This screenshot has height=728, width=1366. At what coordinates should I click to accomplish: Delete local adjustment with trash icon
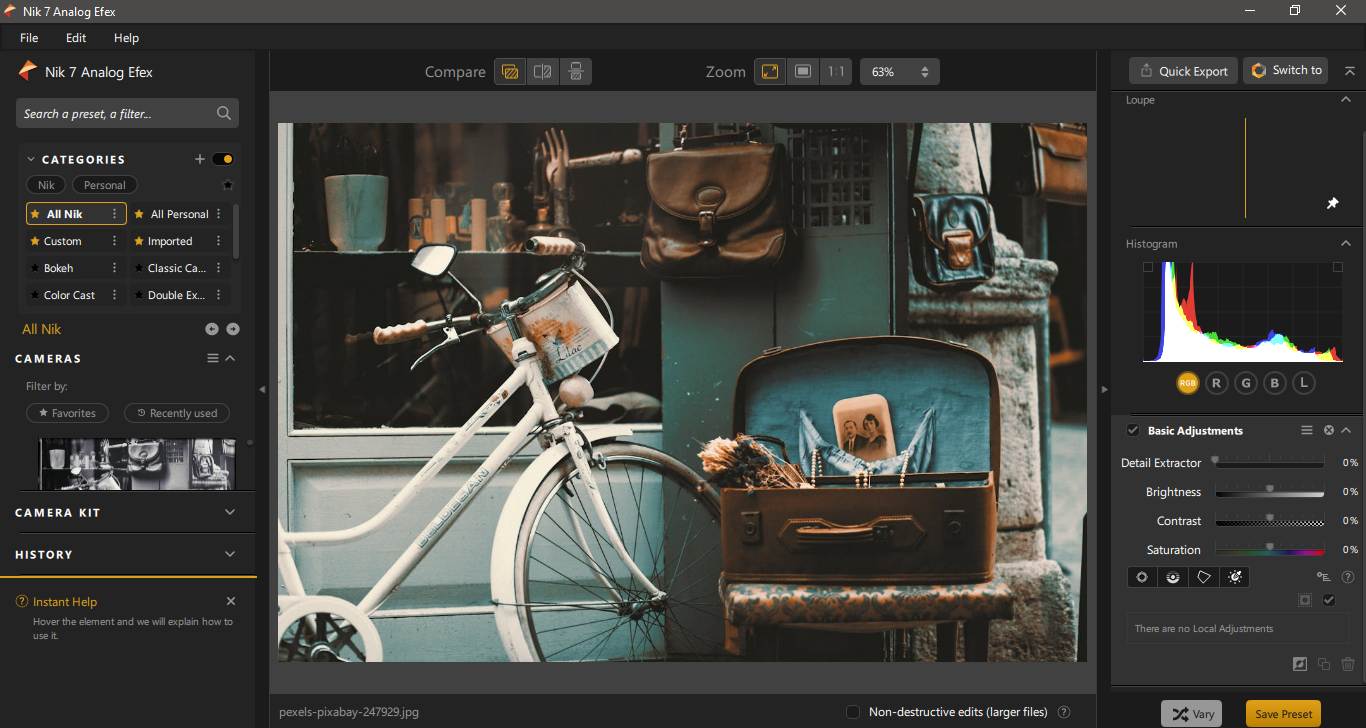[1347, 664]
